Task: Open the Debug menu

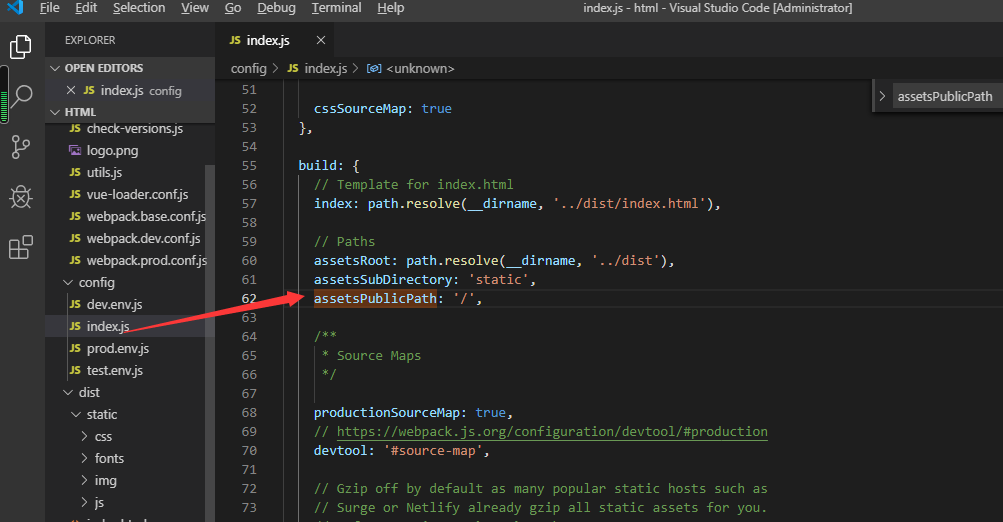Action: coord(276,8)
